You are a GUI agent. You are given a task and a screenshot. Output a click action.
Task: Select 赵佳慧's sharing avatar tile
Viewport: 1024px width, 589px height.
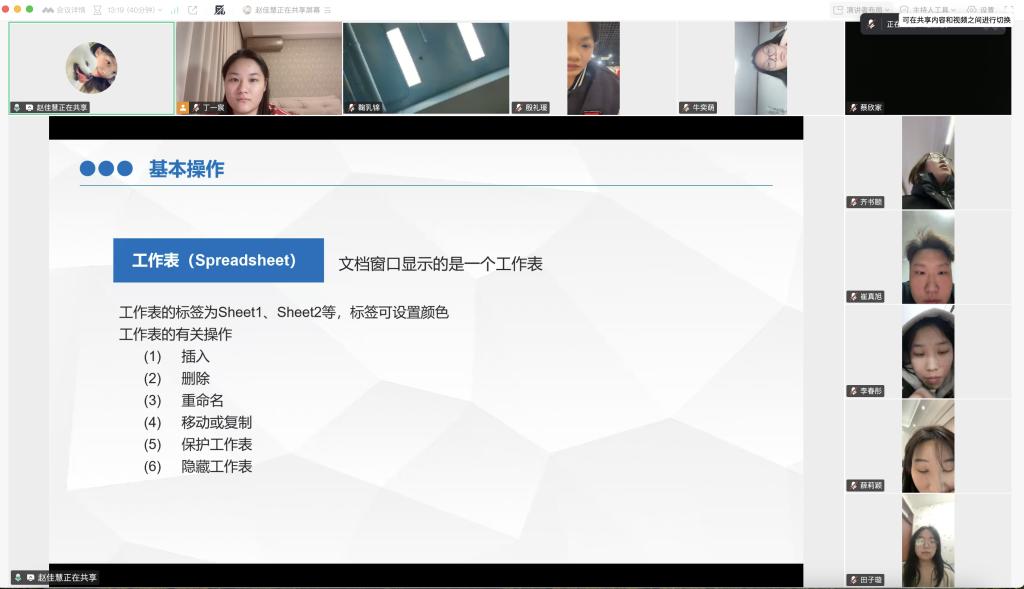(x=91, y=68)
